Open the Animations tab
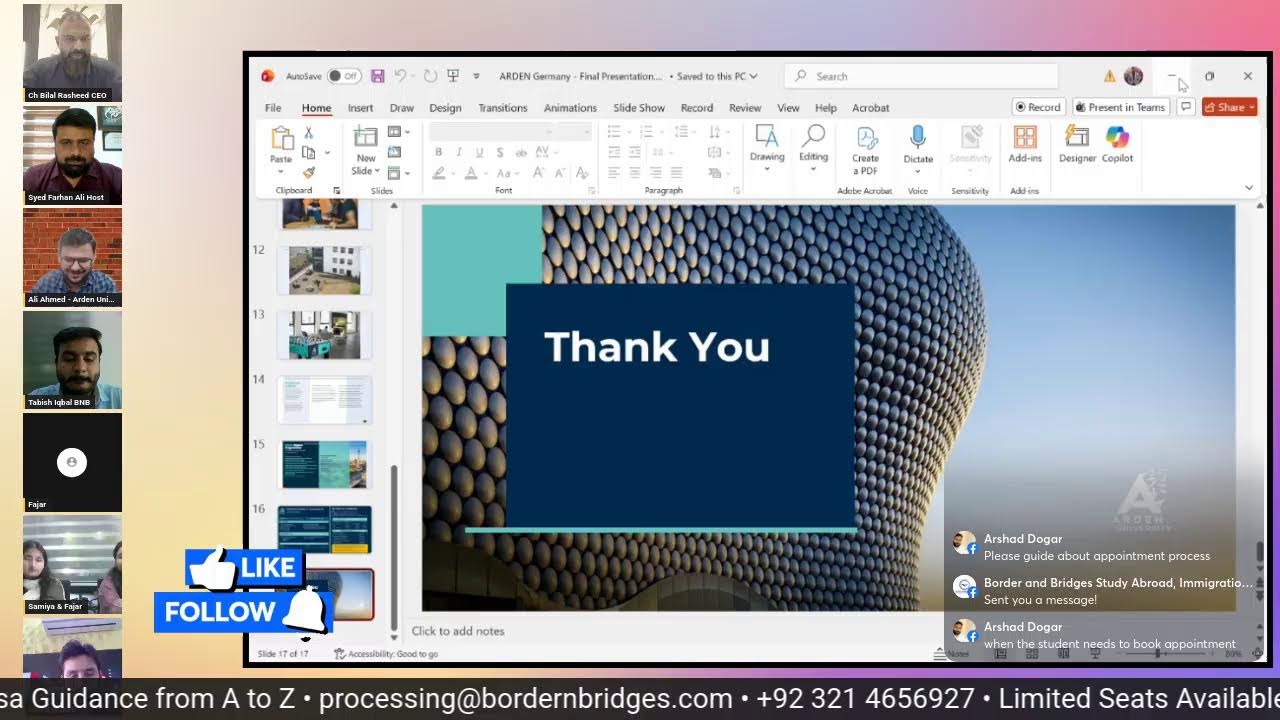 tap(570, 108)
